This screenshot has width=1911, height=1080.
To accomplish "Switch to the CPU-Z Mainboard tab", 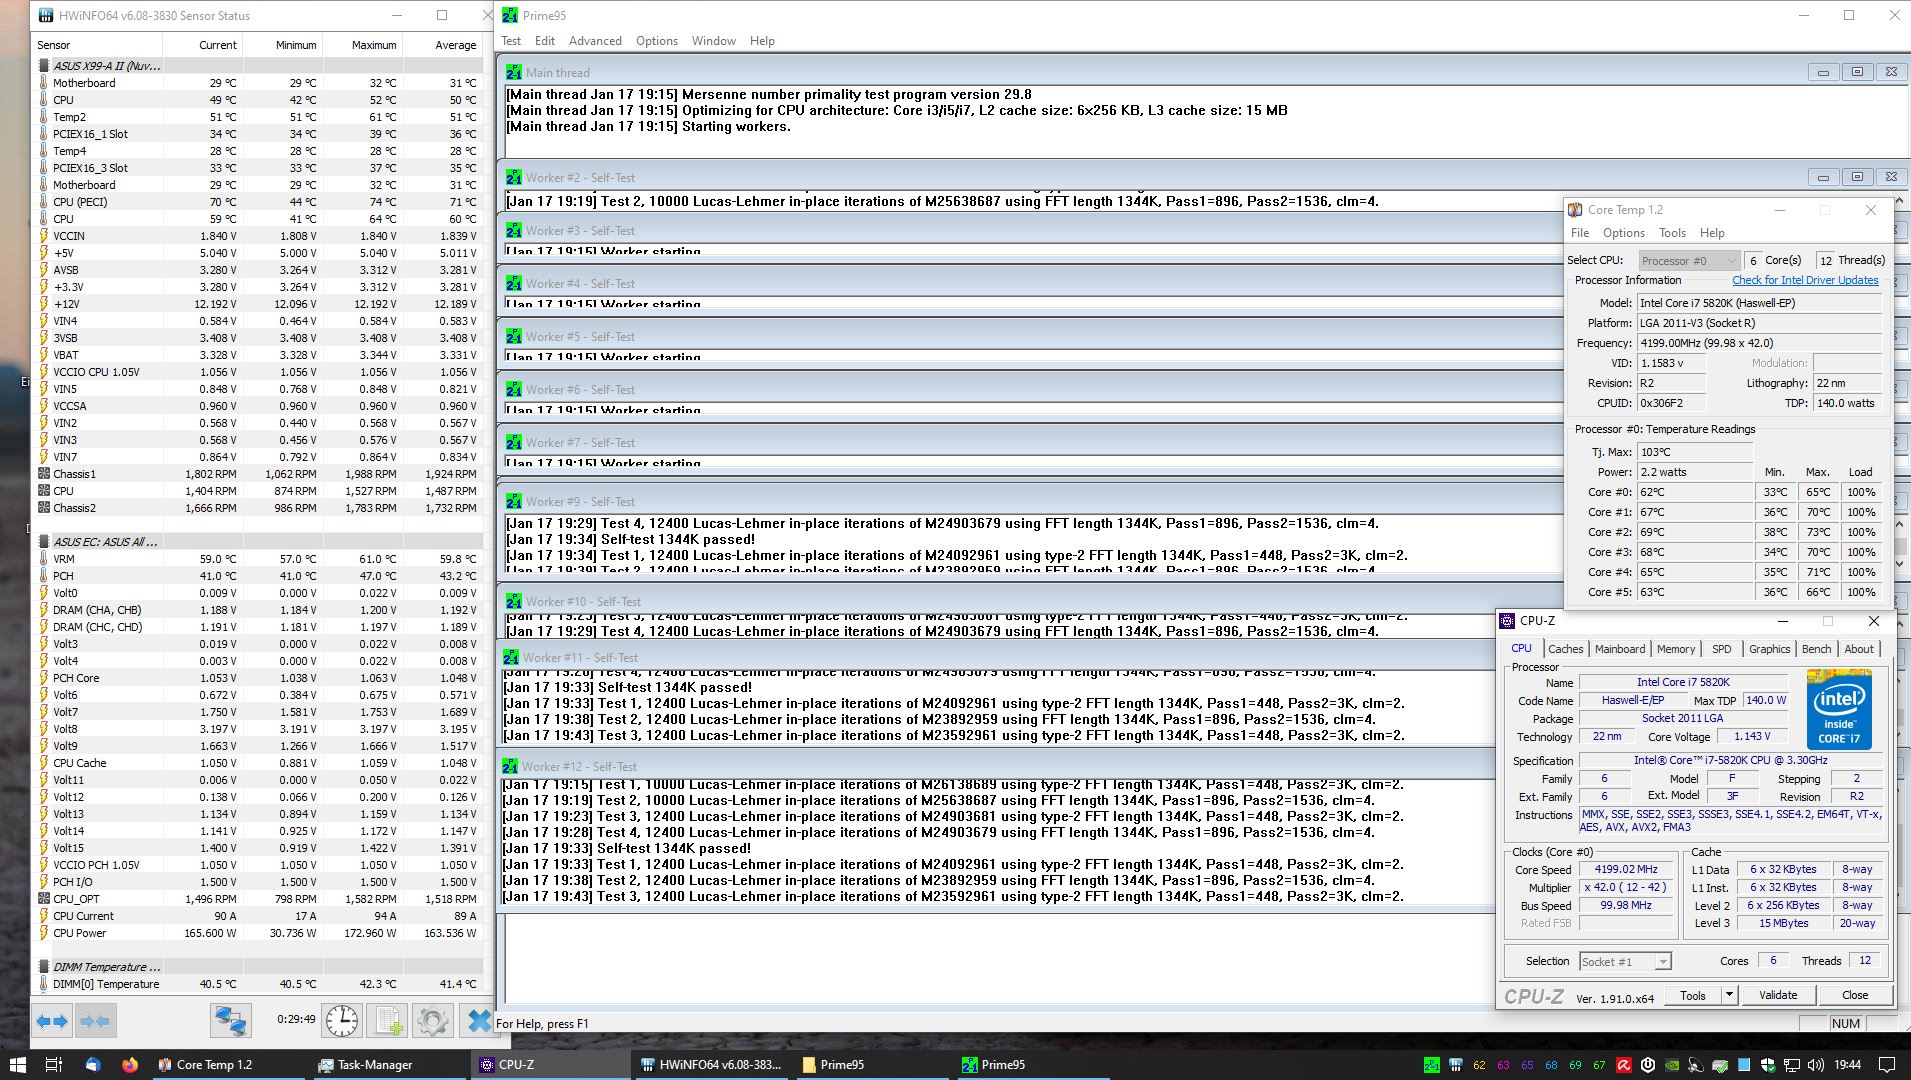I will coord(1620,649).
